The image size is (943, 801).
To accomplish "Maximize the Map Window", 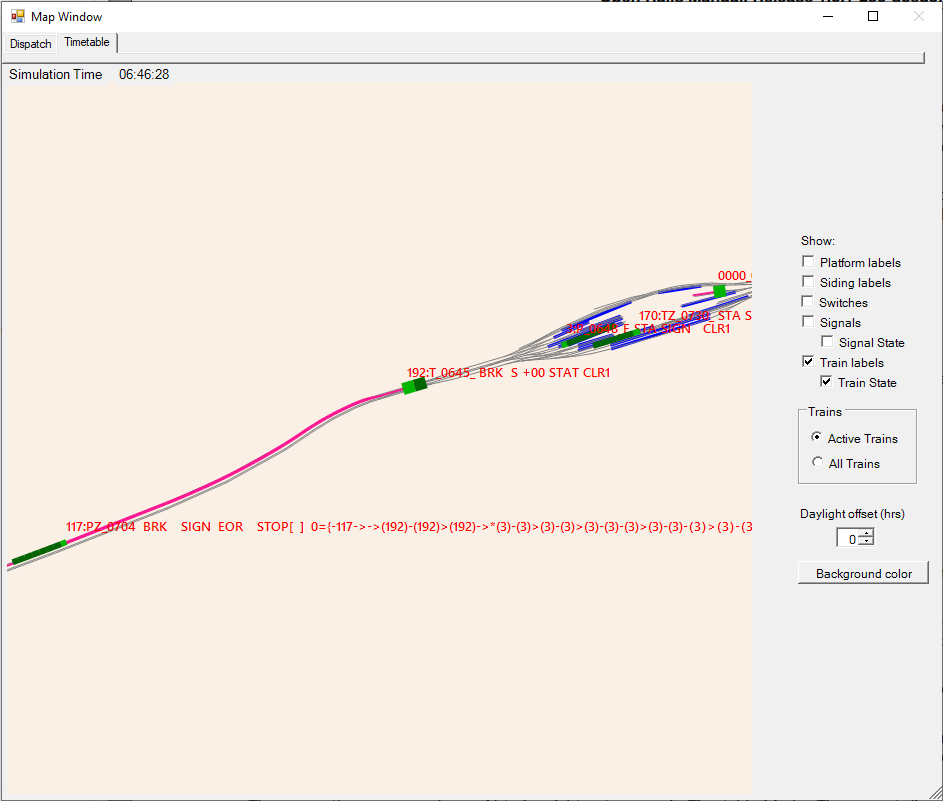I will click(873, 16).
